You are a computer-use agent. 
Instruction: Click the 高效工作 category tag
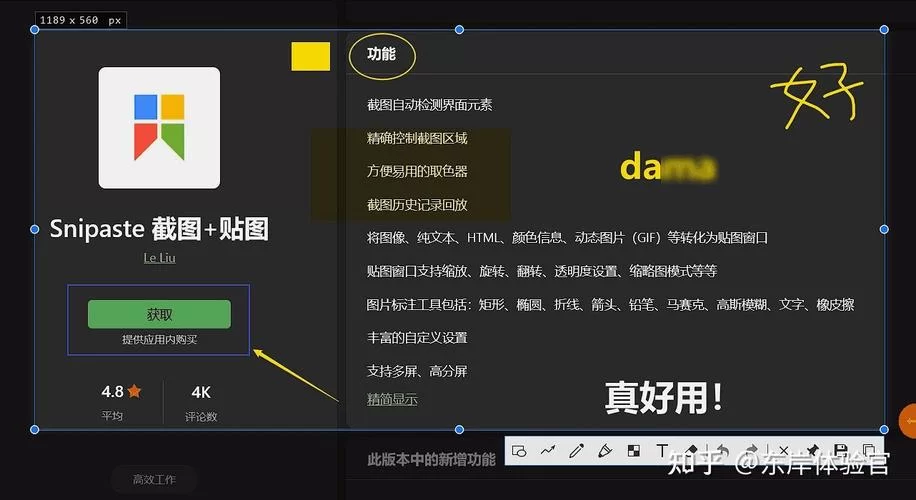(x=154, y=480)
